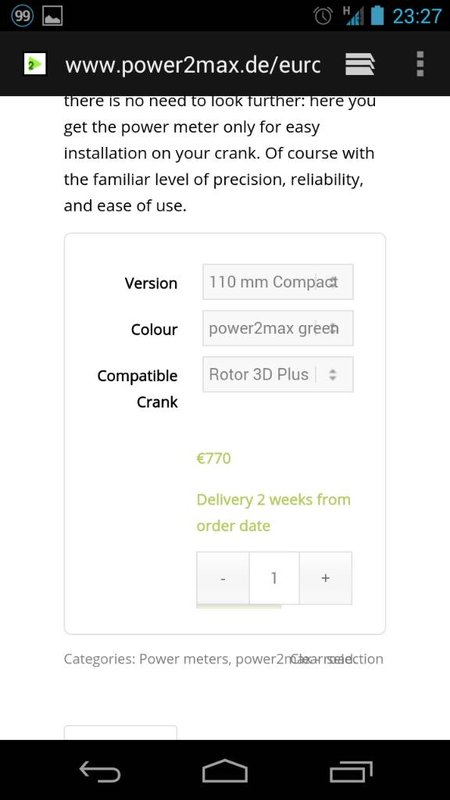Select the quantity field showing 1
Image resolution: width=450 pixels, height=800 pixels.
274,578
